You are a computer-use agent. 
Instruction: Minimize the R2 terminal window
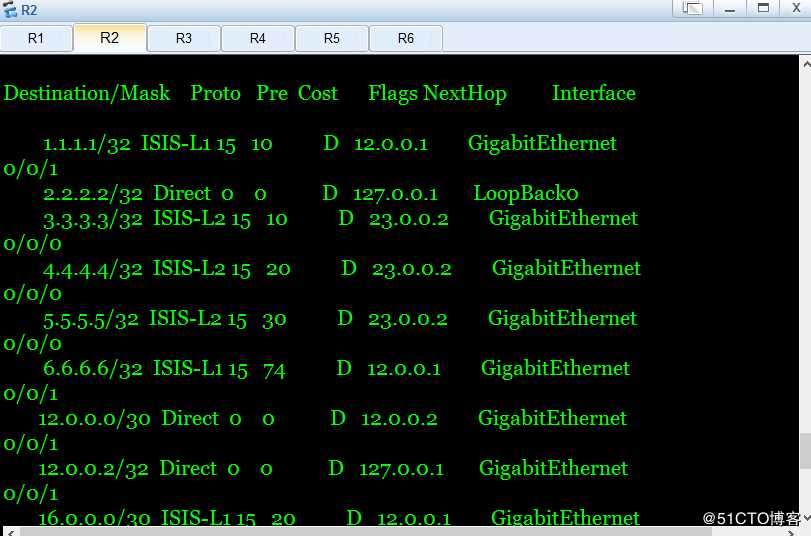(x=730, y=8)
